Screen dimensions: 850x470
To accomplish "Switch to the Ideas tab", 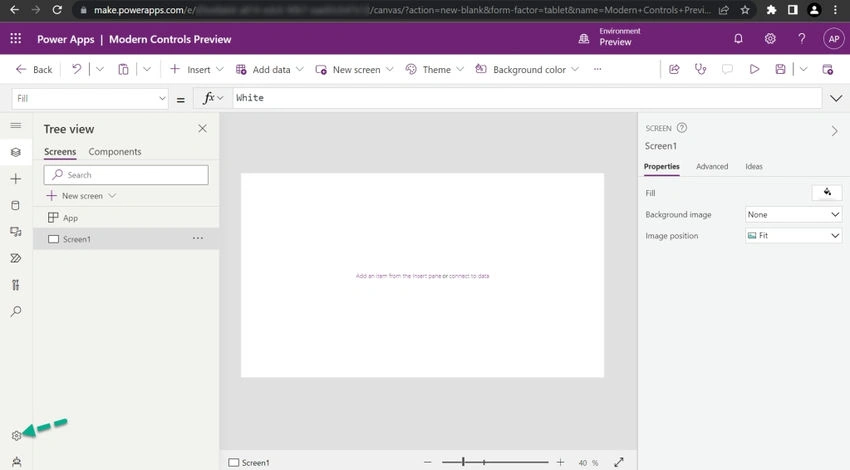I will 754,166.
